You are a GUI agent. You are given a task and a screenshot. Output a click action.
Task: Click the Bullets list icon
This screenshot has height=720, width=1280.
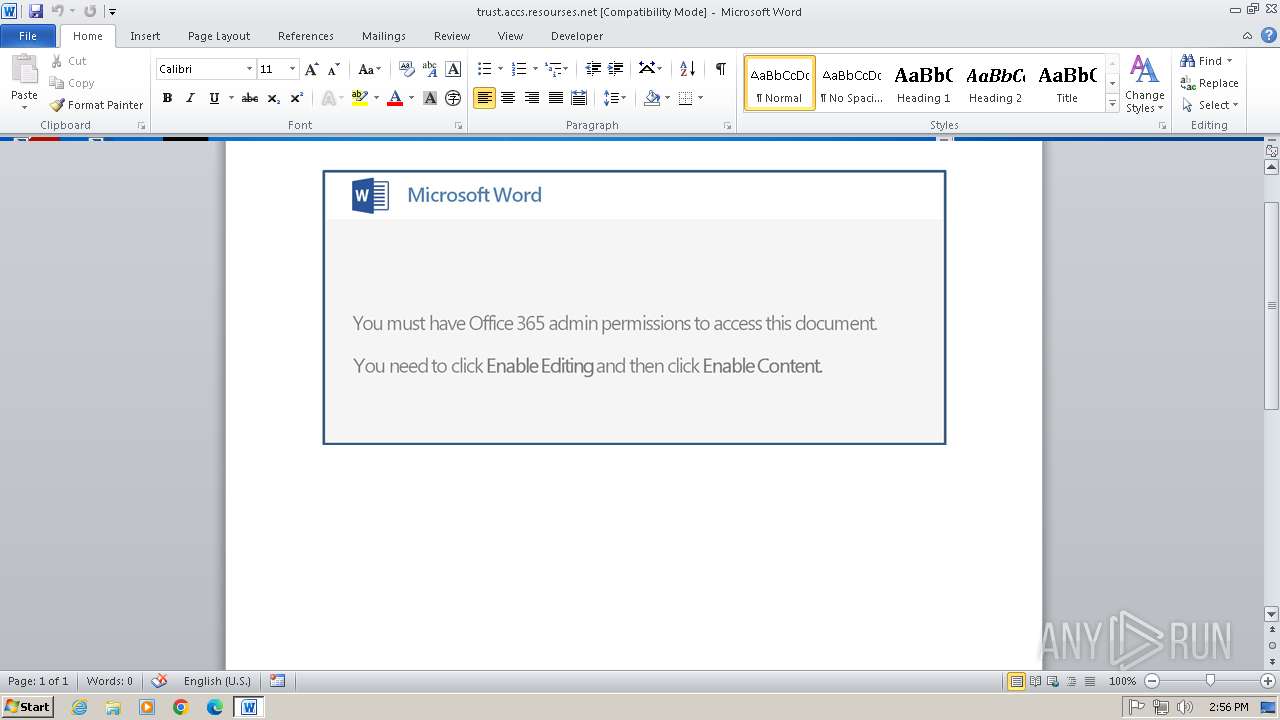point(484,69)
